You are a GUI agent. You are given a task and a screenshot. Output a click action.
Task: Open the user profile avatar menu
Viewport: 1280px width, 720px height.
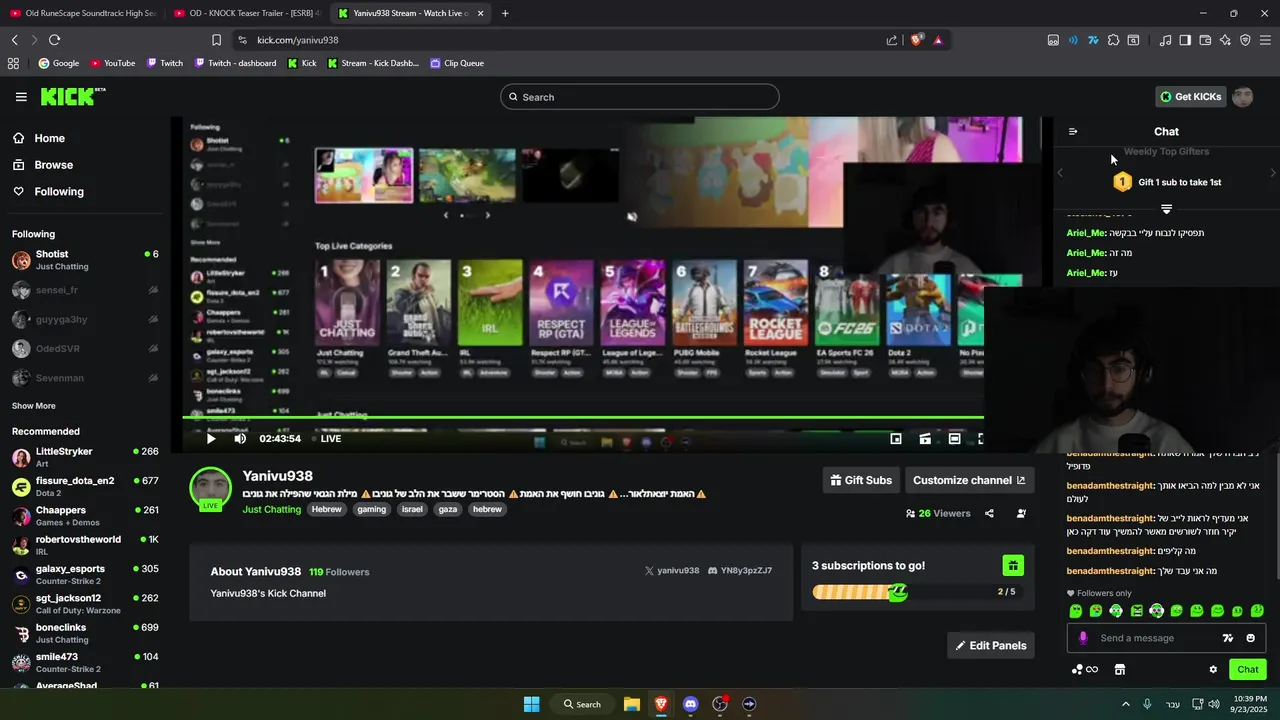coord(1243,97)
